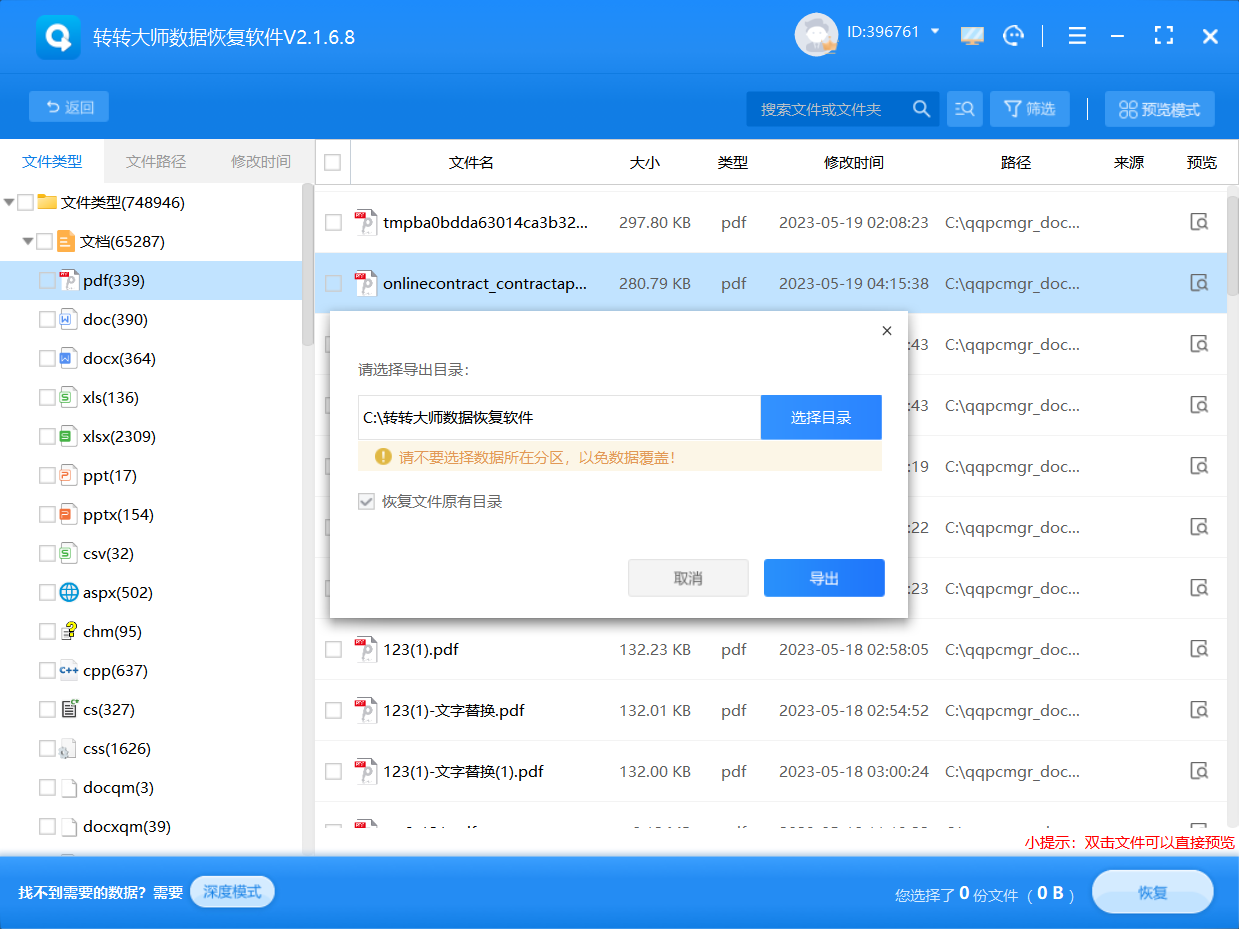Image resolution: width=1239 pixels, height=929 pixels.
Task: Click the 深度模式 deep scan button
Action: pyautogui.click(x=232, y=891)
